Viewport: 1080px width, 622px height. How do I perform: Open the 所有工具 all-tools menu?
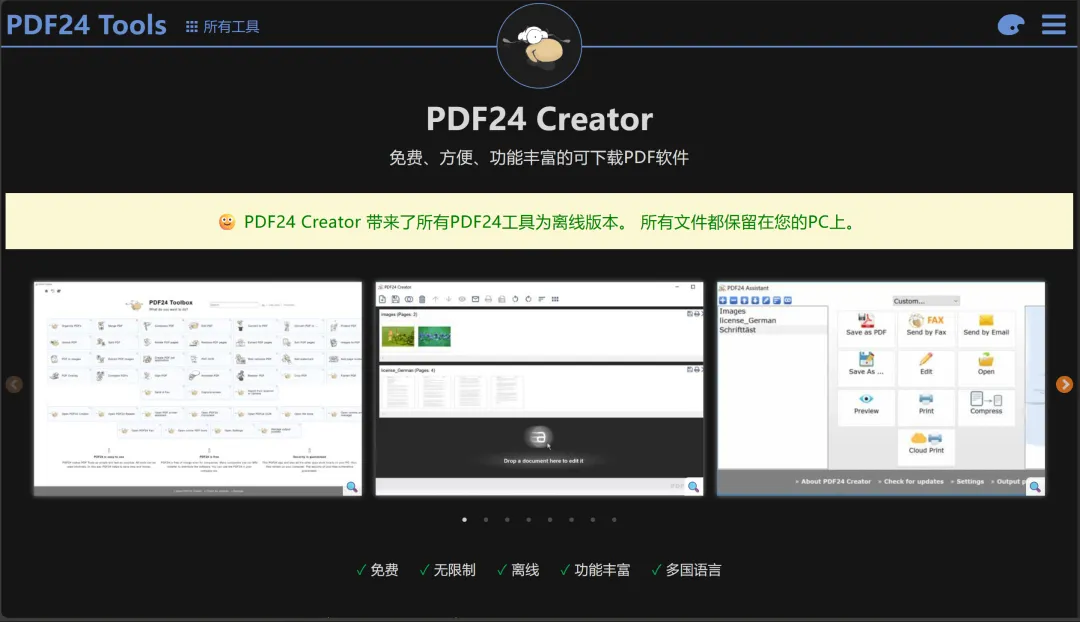click(222, 27)
